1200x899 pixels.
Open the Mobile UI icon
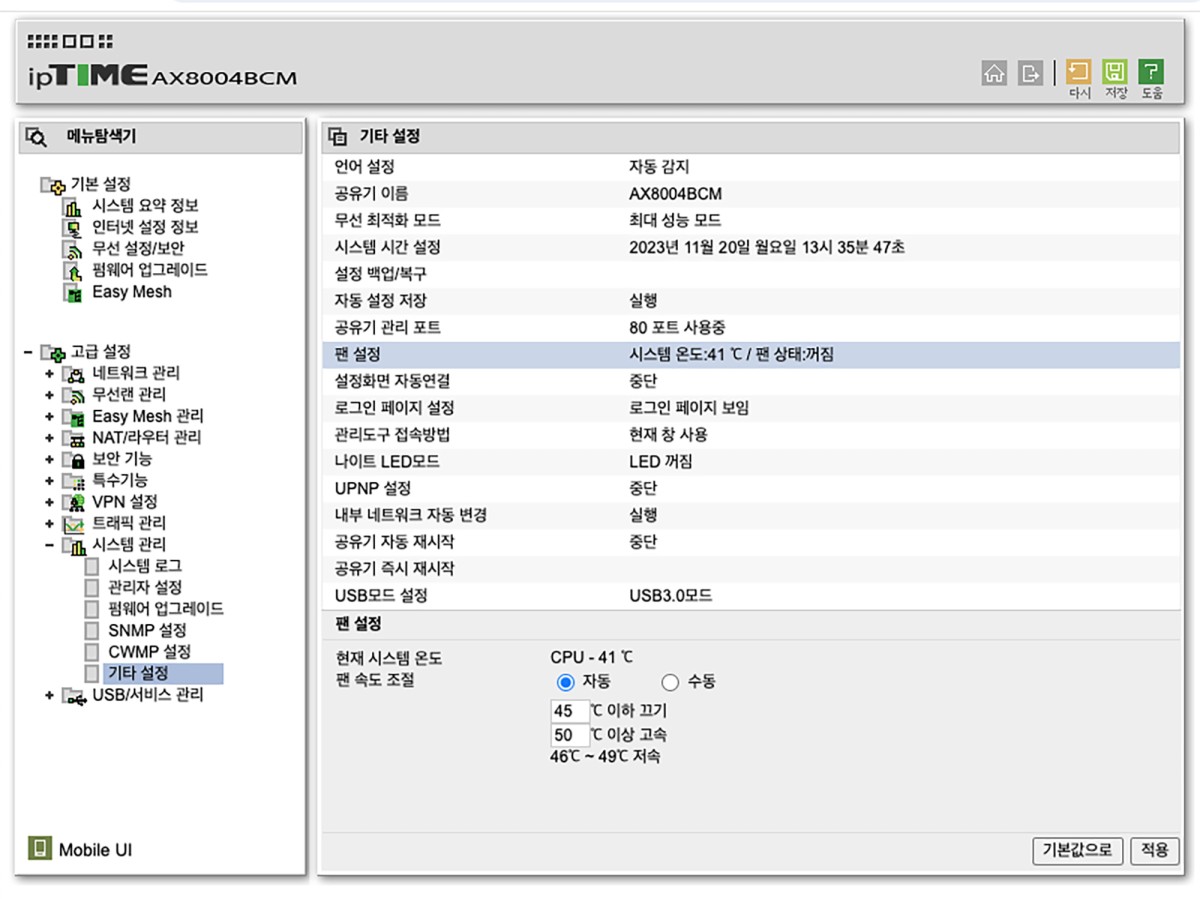click(39, 849)
